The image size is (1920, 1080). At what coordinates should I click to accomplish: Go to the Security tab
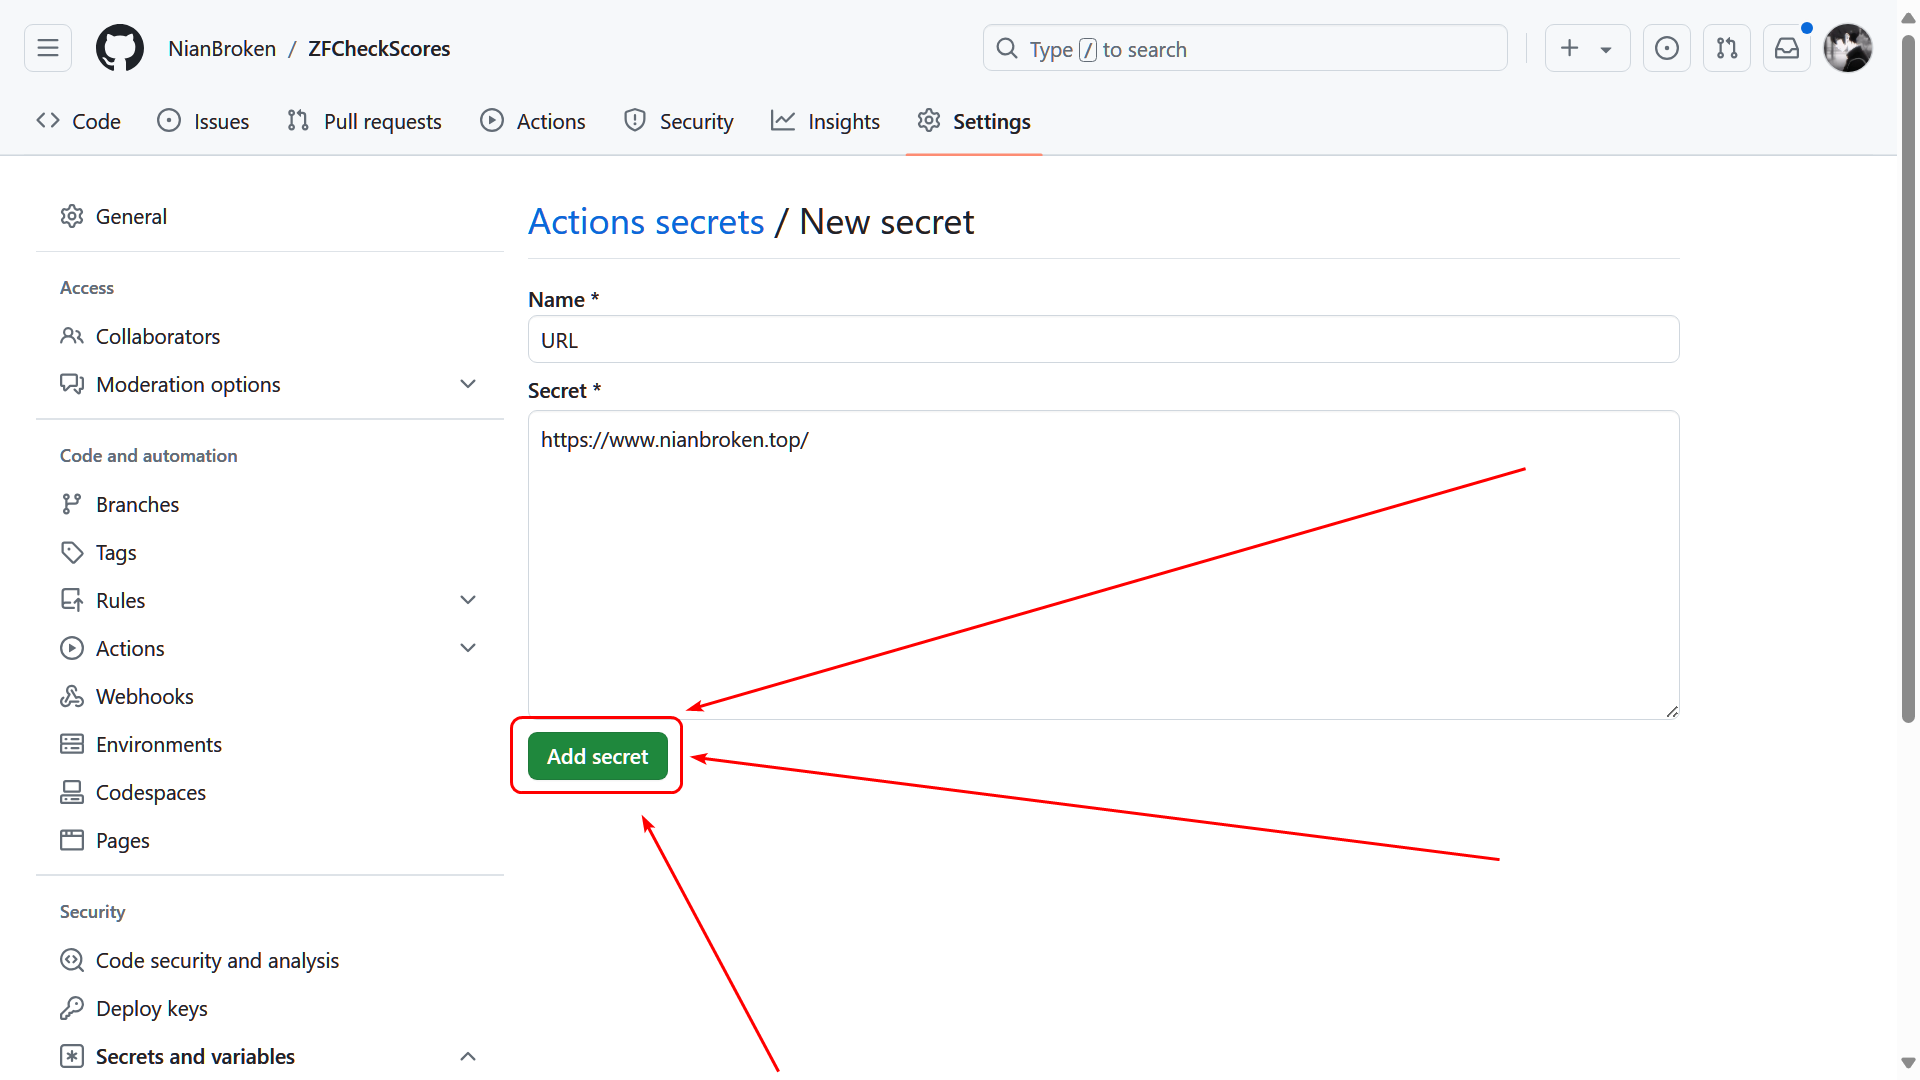678,122
